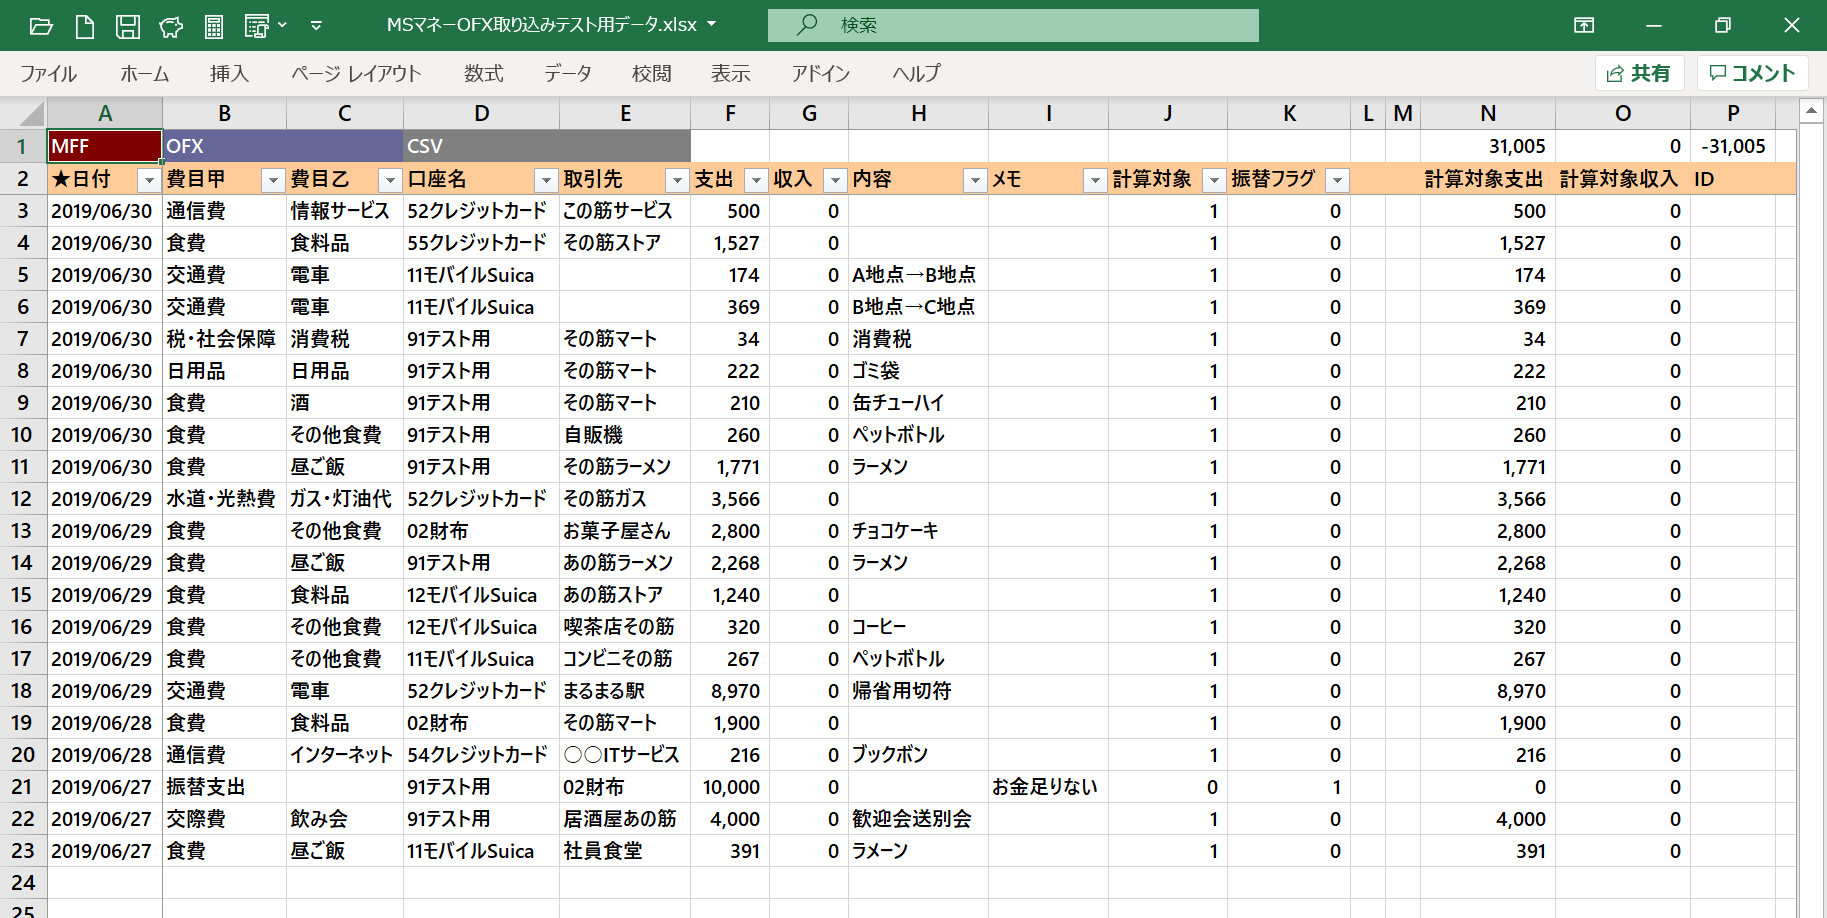Open the ホーム ribbon tab
This screenshot has height=918, width=1827.
point(145,73)
